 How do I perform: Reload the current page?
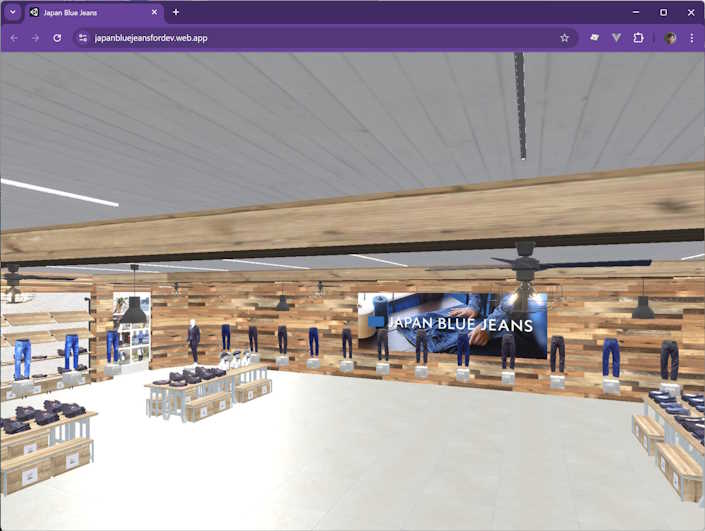(57, 38)
